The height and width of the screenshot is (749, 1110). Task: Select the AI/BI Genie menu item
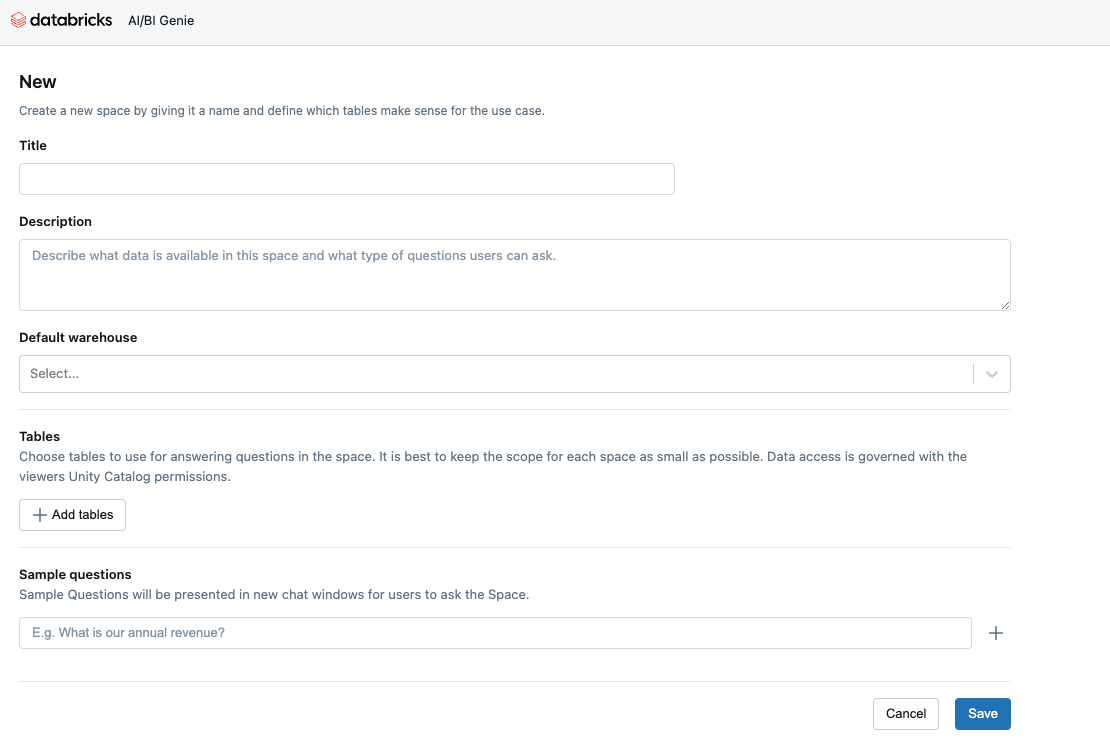(161, 20)
